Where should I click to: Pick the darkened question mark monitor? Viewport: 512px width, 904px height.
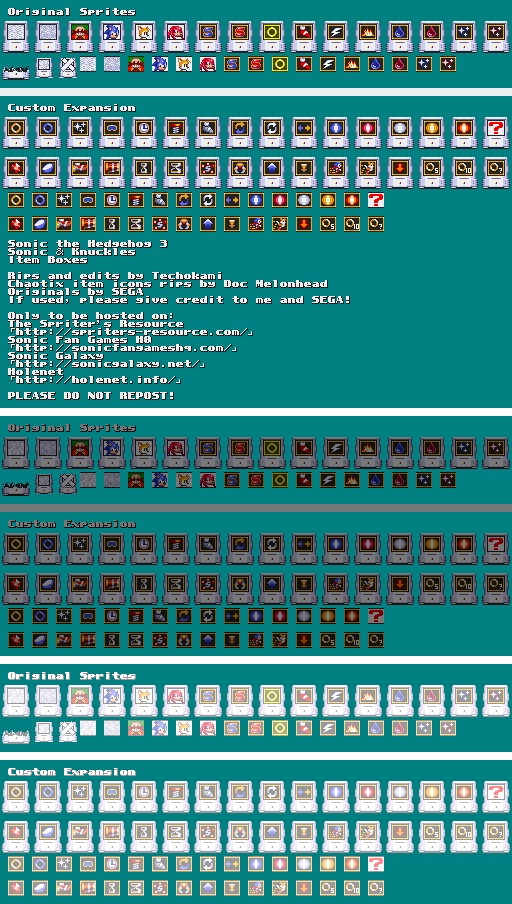pos(497,549)
